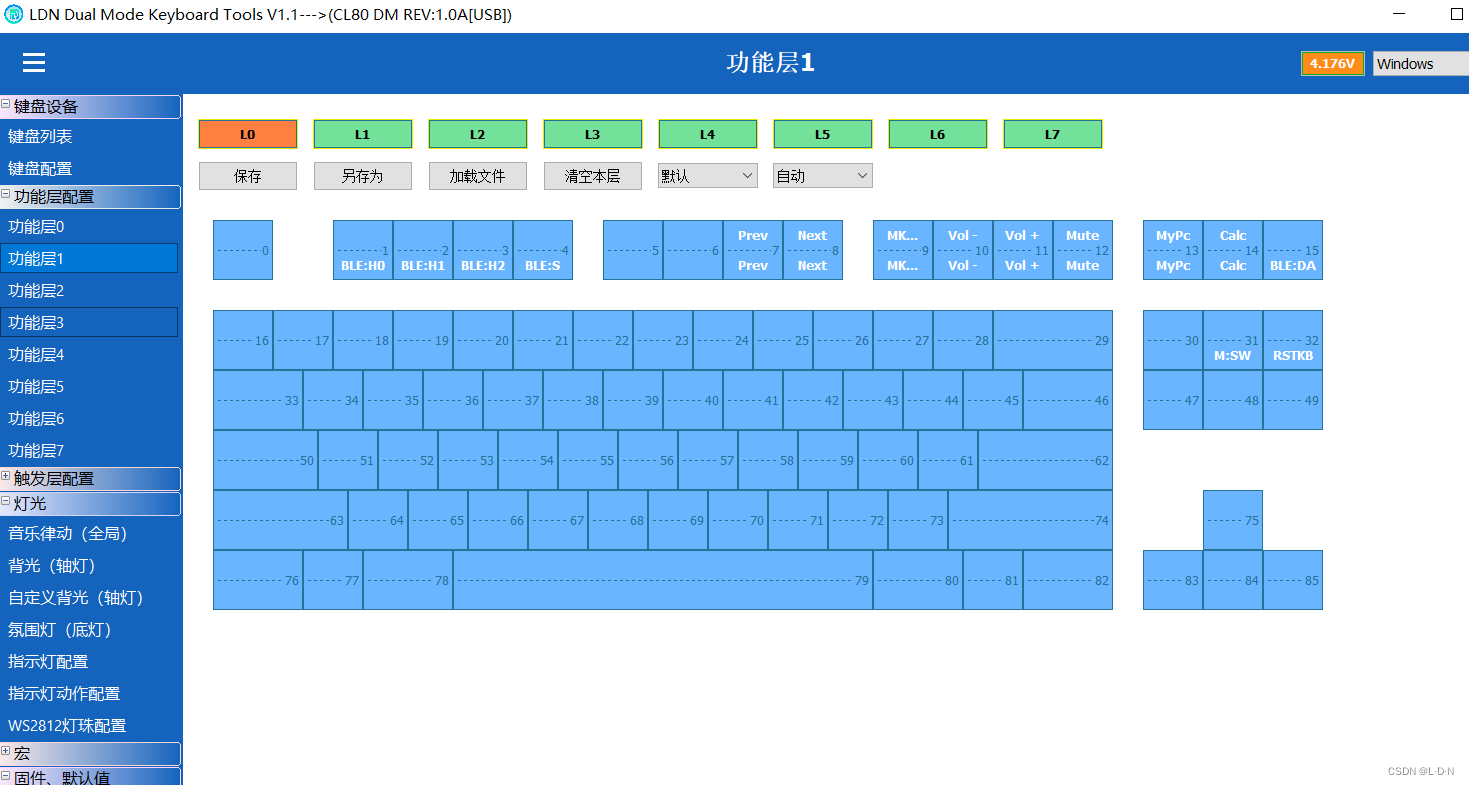Image resolution: width=1469 pixels, height=785 pixels.
Task: Open 指示灯配置 page
Action: (x=90, y=662)
